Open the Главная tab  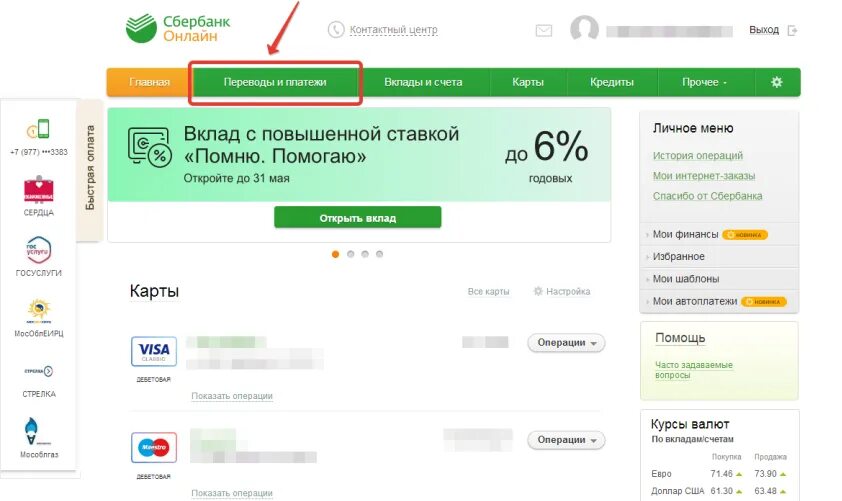tap(149, 82)
